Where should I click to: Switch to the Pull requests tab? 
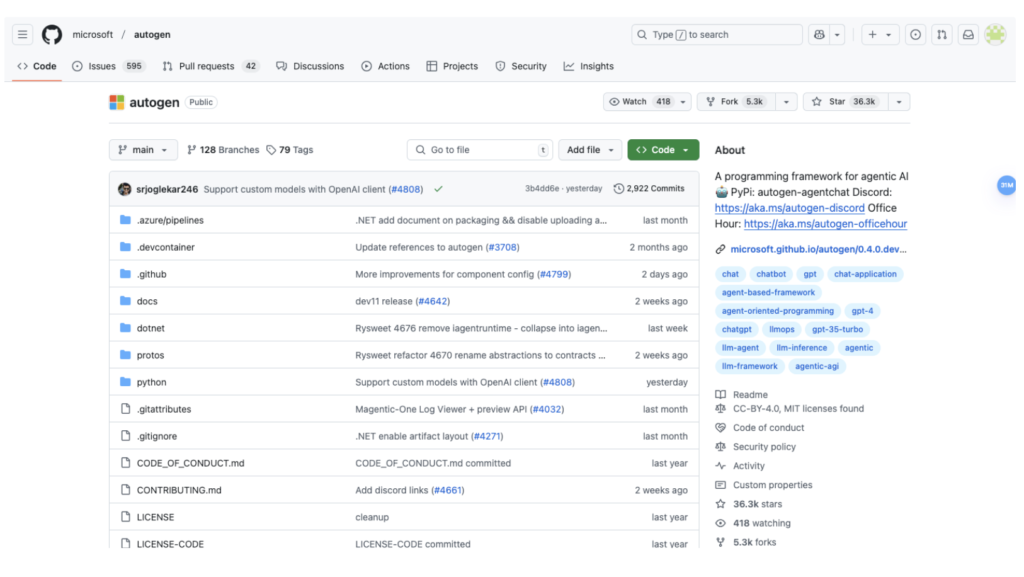coord(210,66)
